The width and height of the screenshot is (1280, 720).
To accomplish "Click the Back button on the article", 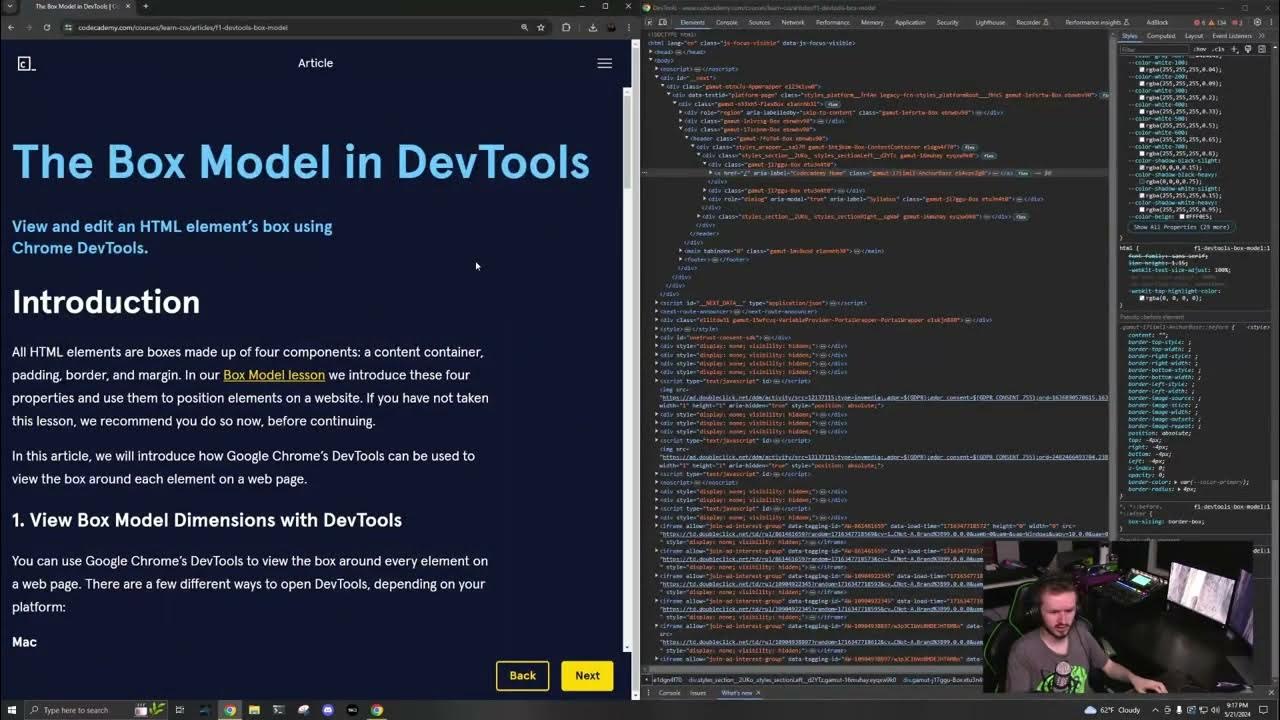I will (x=522, y=676).
